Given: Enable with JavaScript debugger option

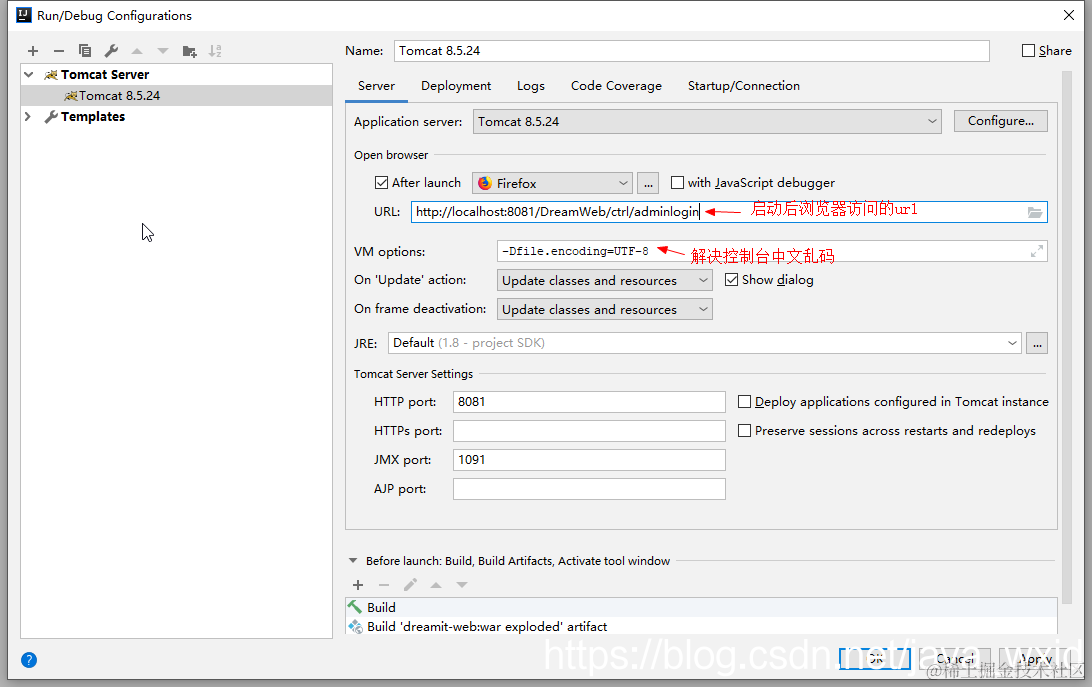Looking at the screenshot, I should click(x=677, y=183).
